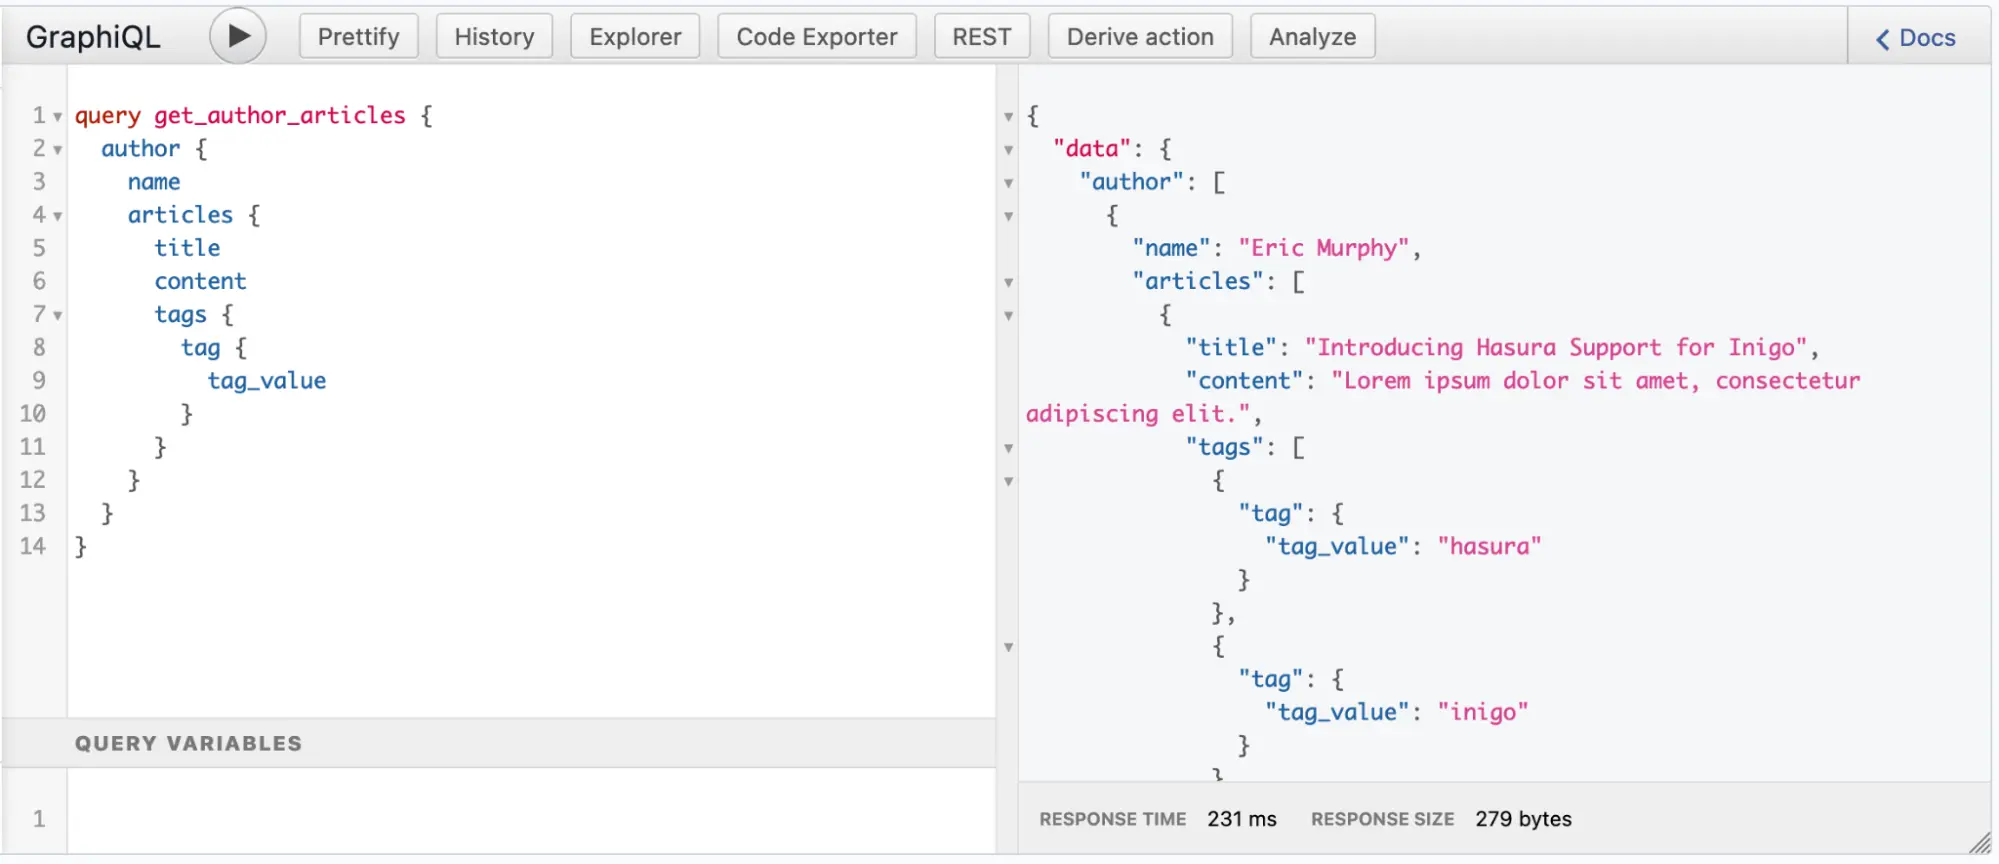Screen dimensions: 1999x864
Task: Click the name field on line 3
Action: point(154,182)
